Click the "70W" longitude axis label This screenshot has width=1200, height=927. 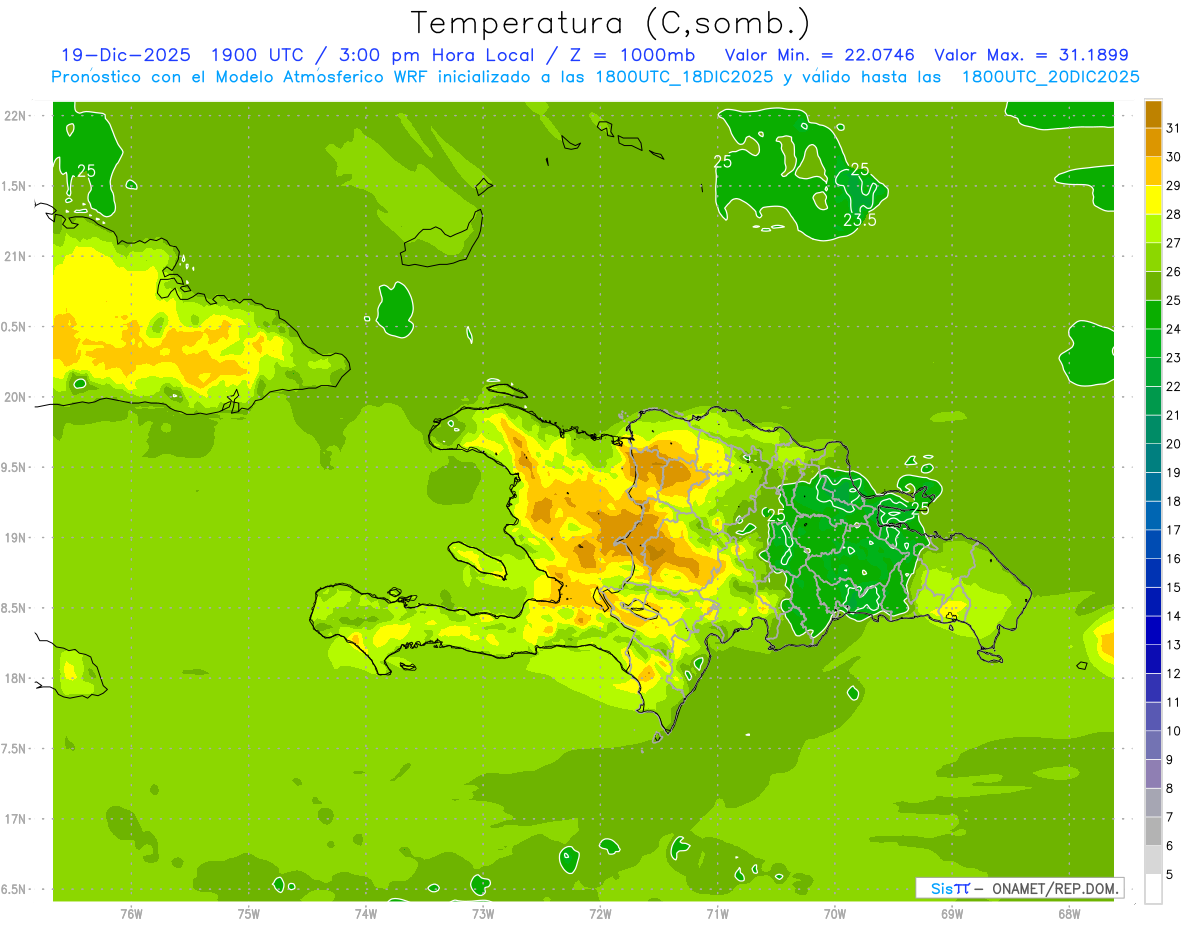[835, 913]
